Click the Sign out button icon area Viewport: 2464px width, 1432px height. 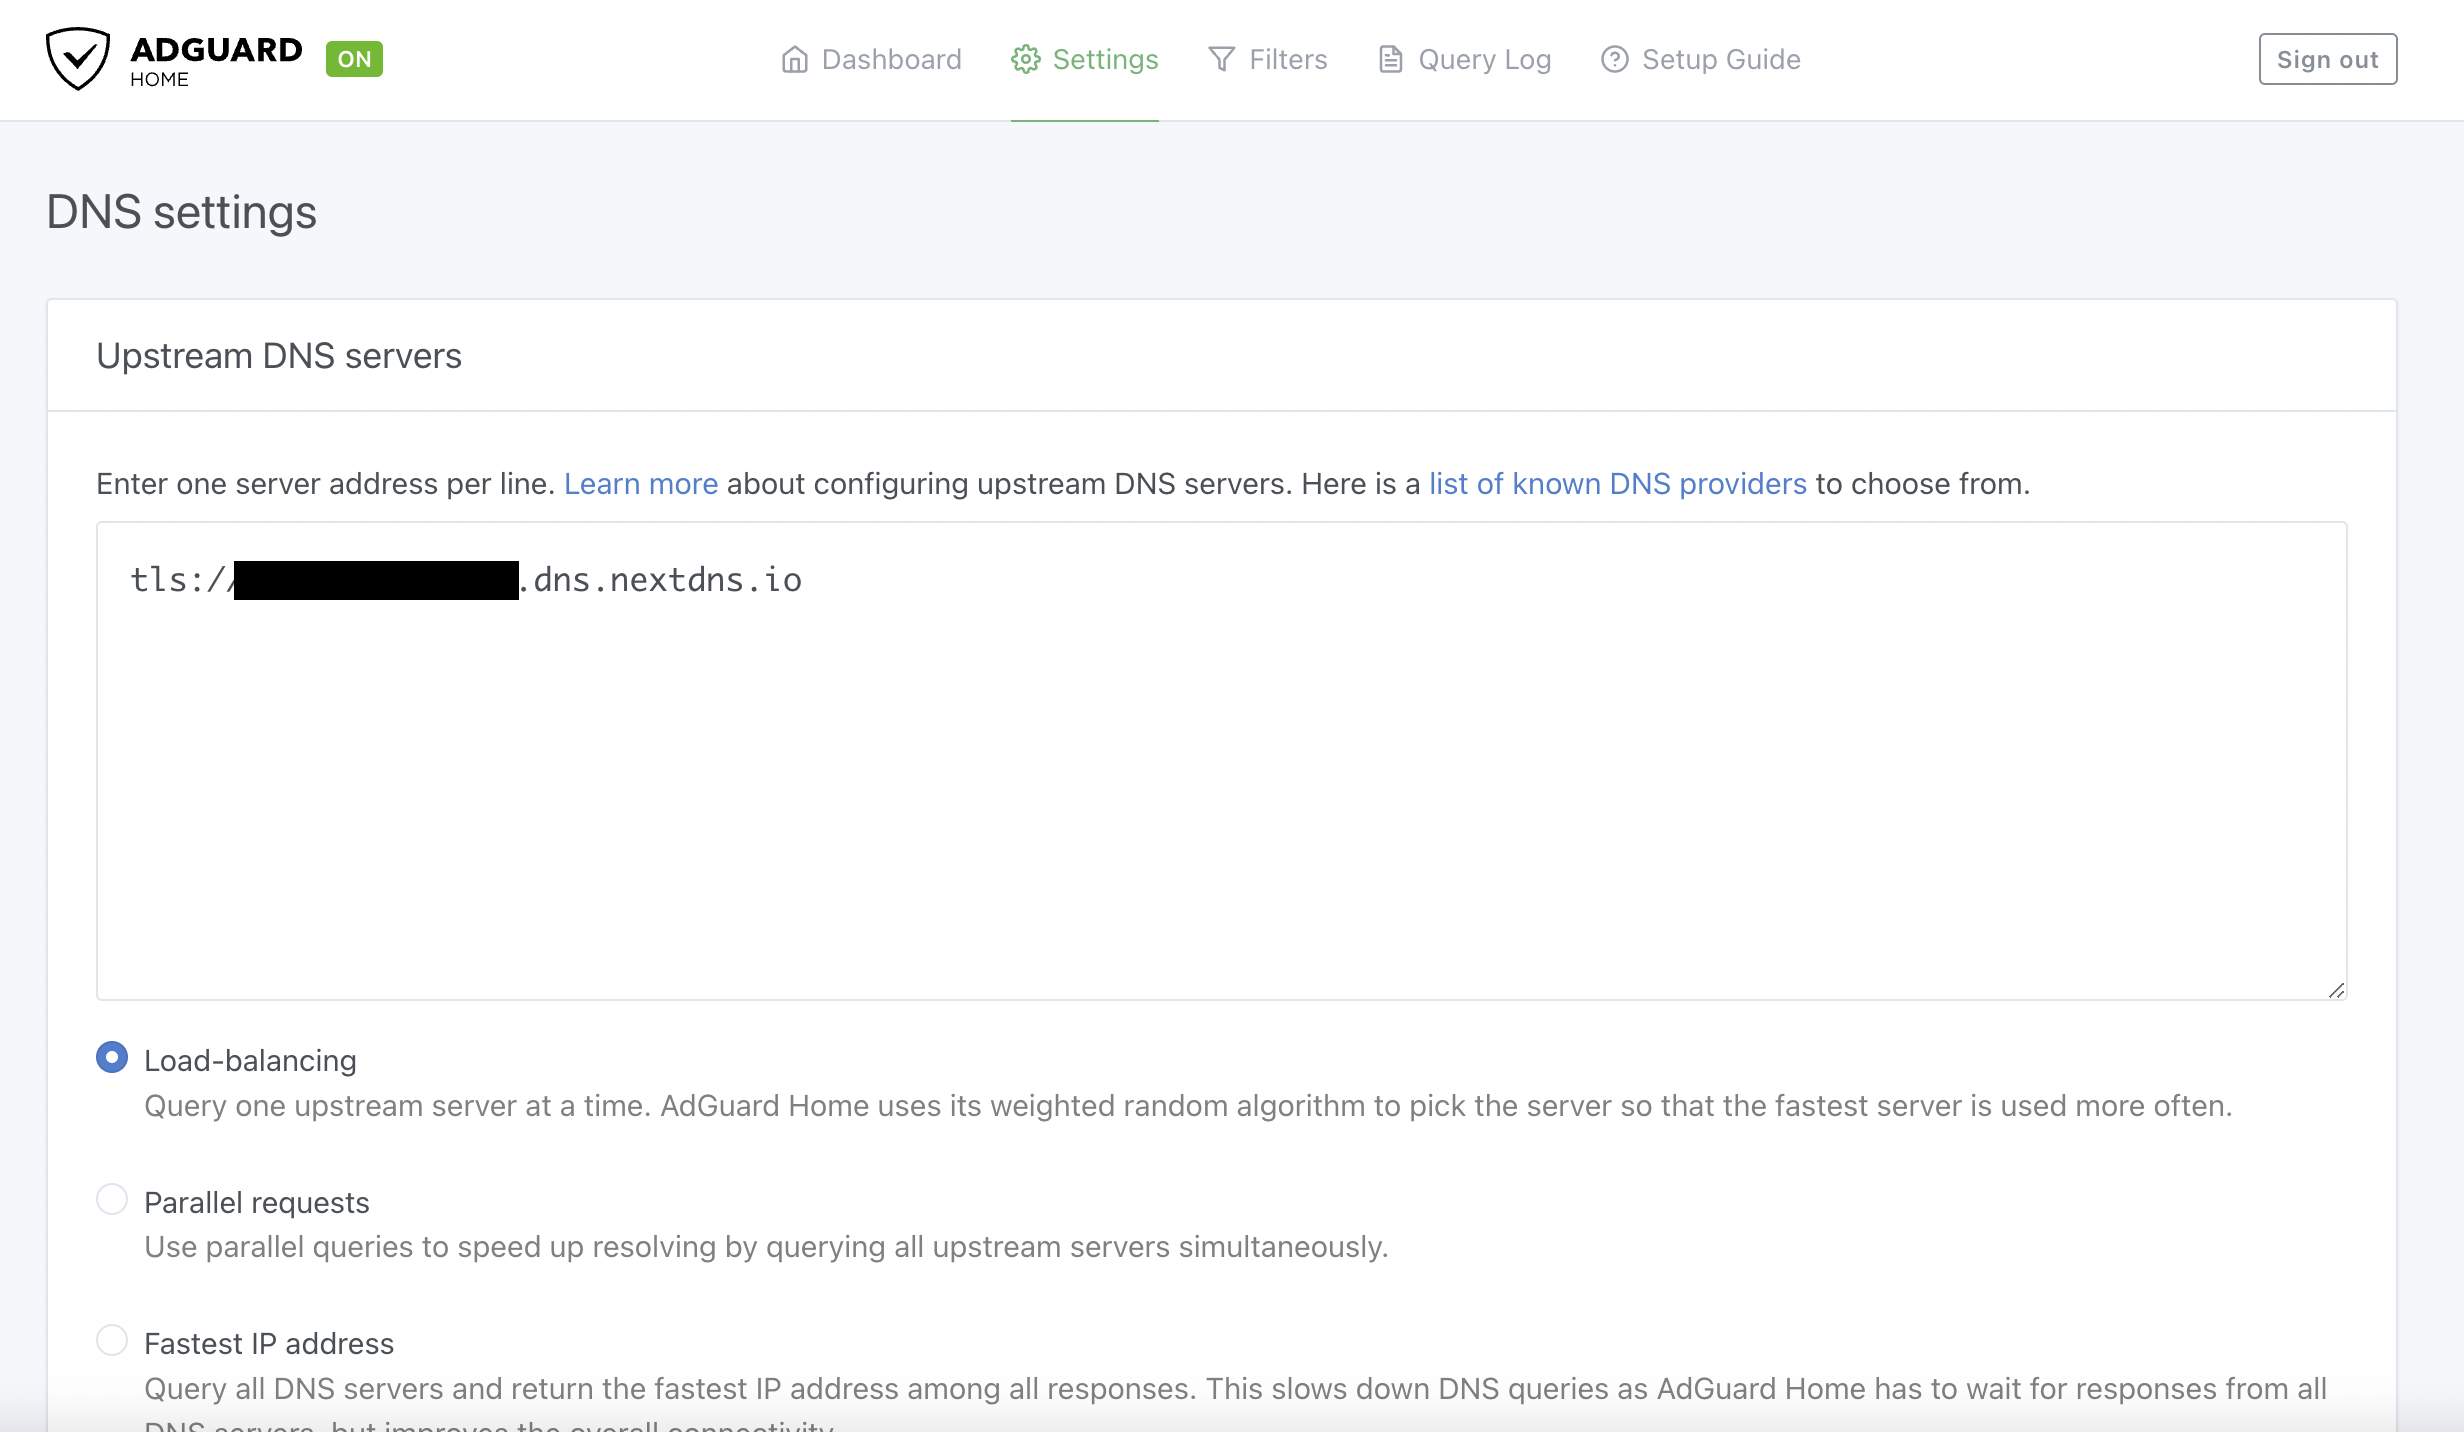[x=2328, y=60]
